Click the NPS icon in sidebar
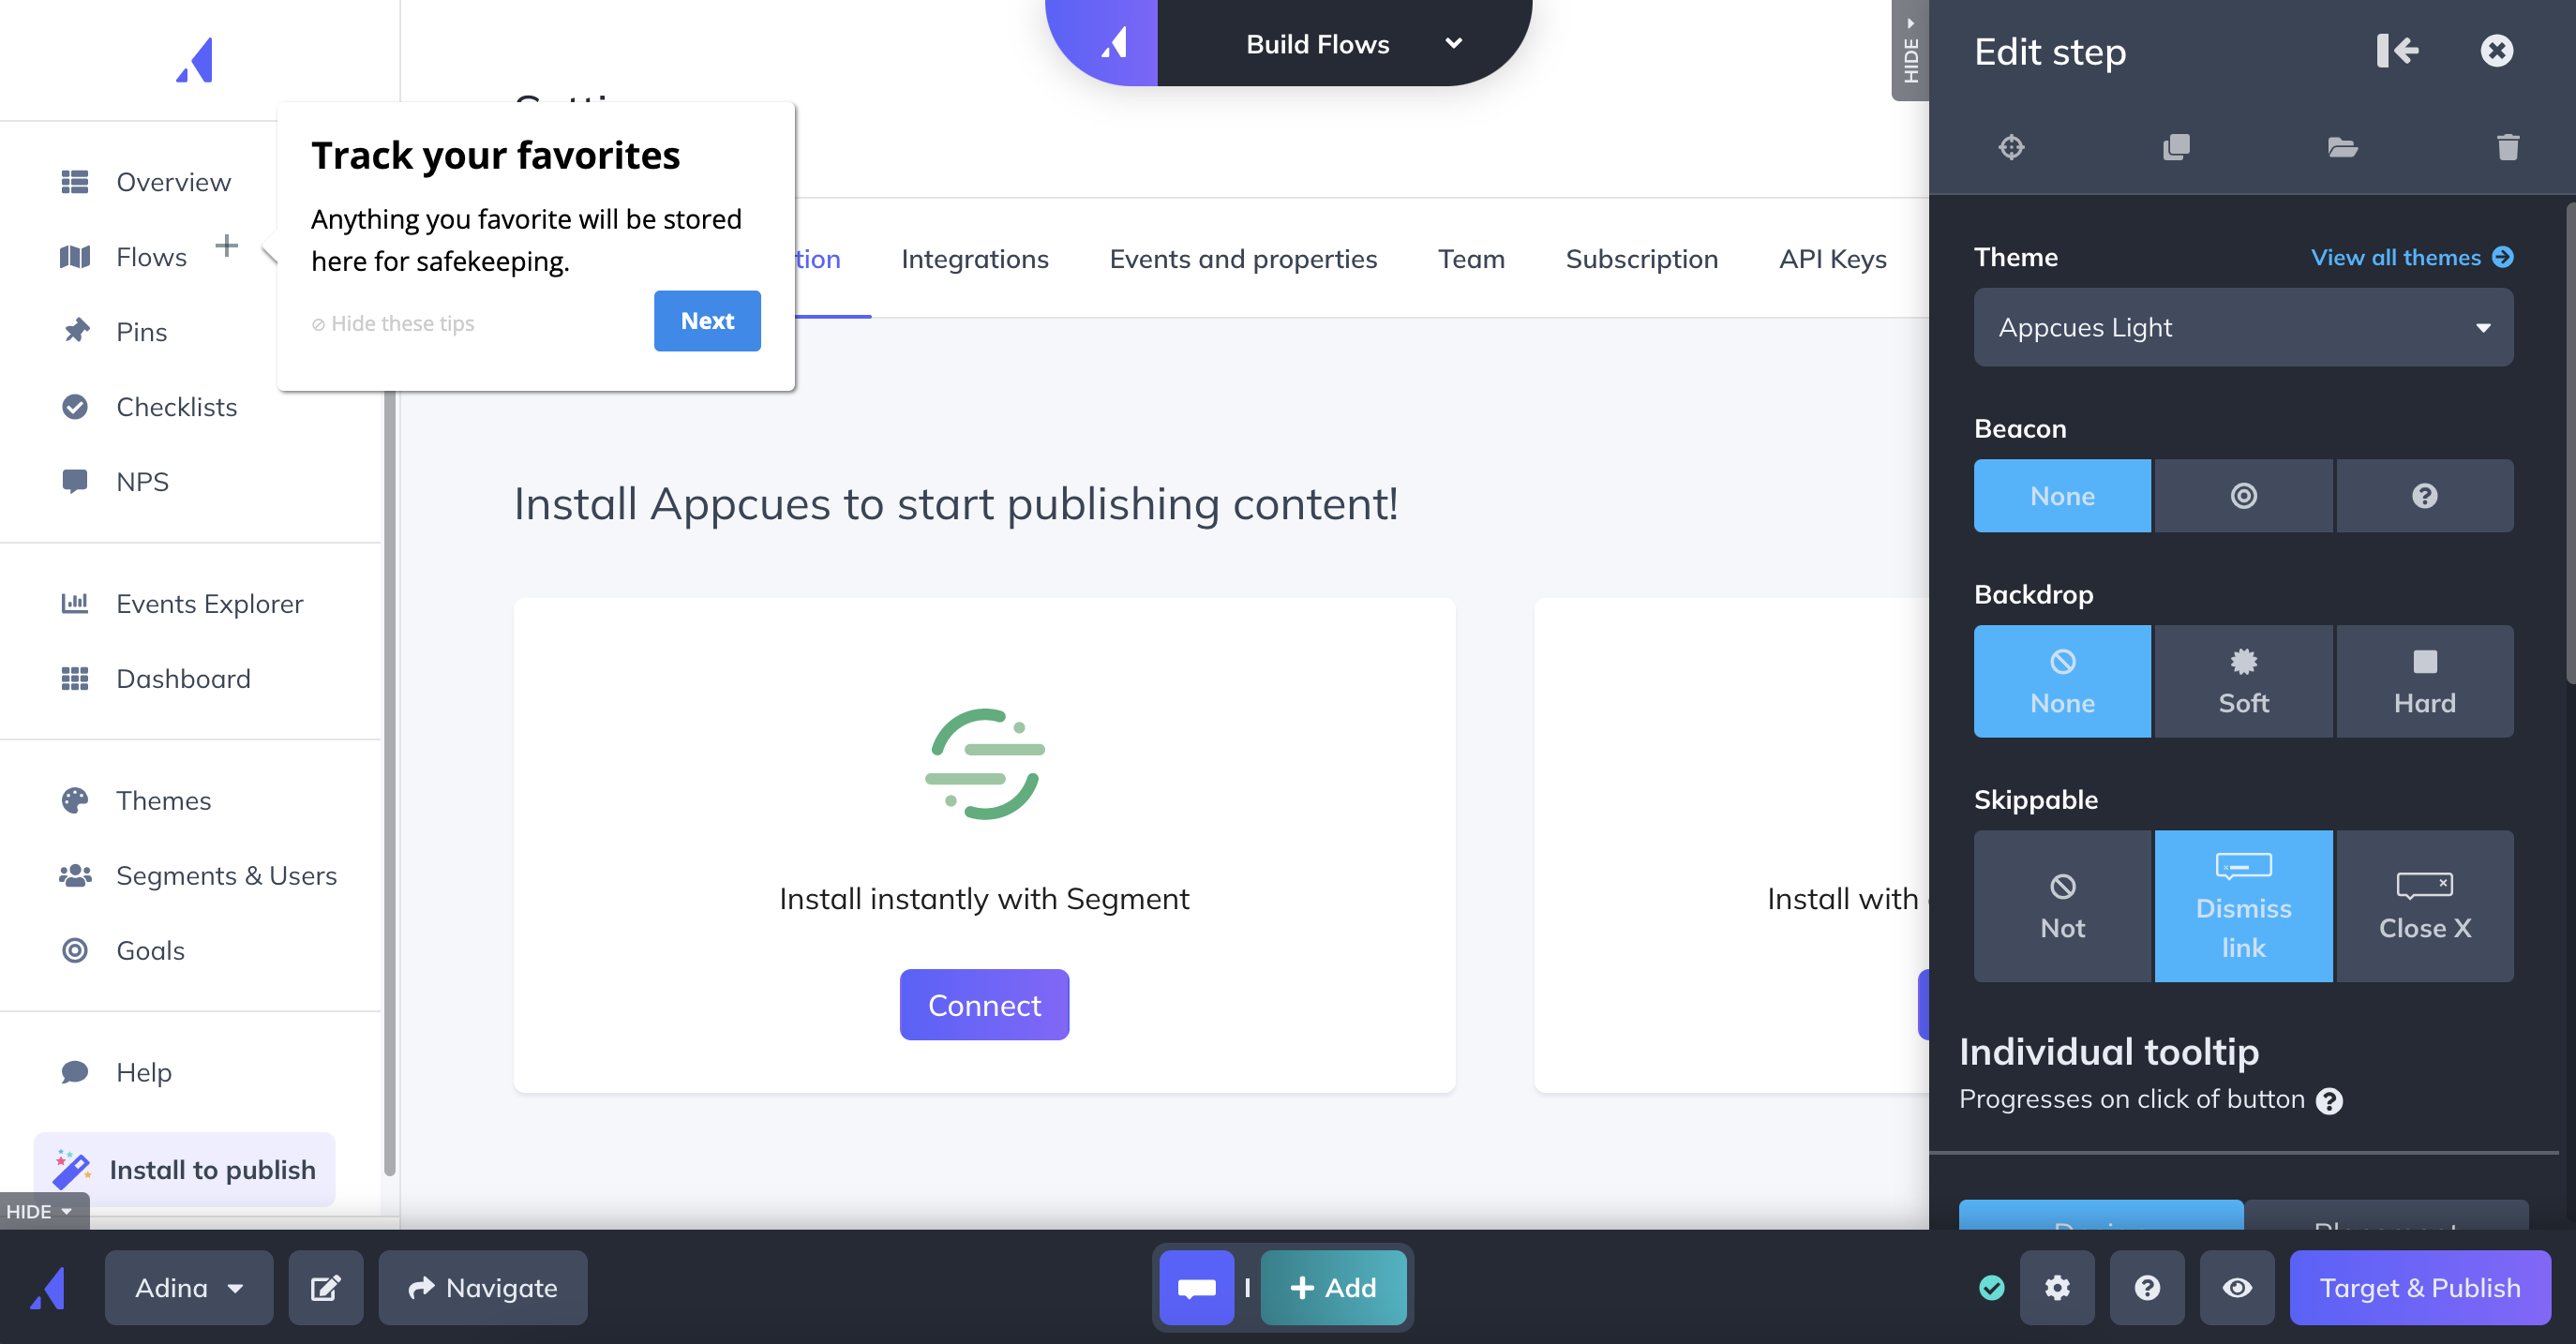 tap(73, 481)
